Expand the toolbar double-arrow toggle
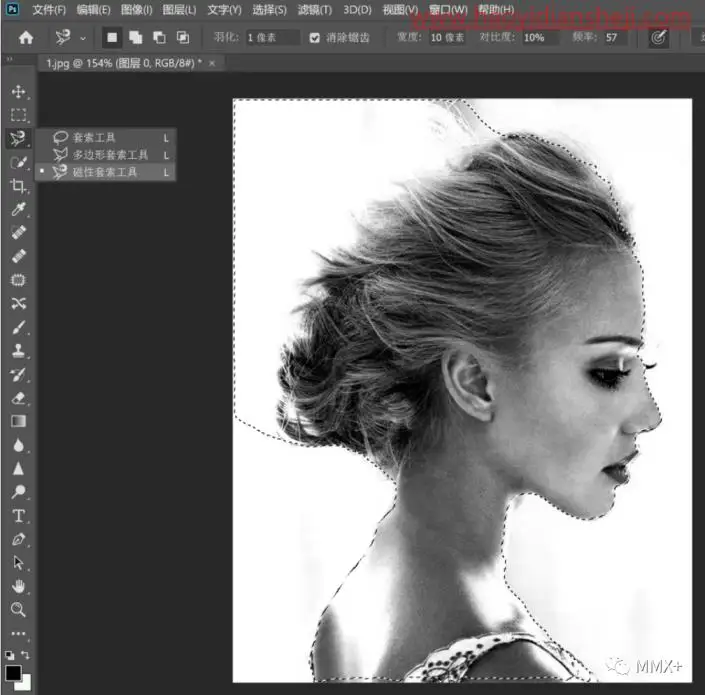 coord(9,58)
